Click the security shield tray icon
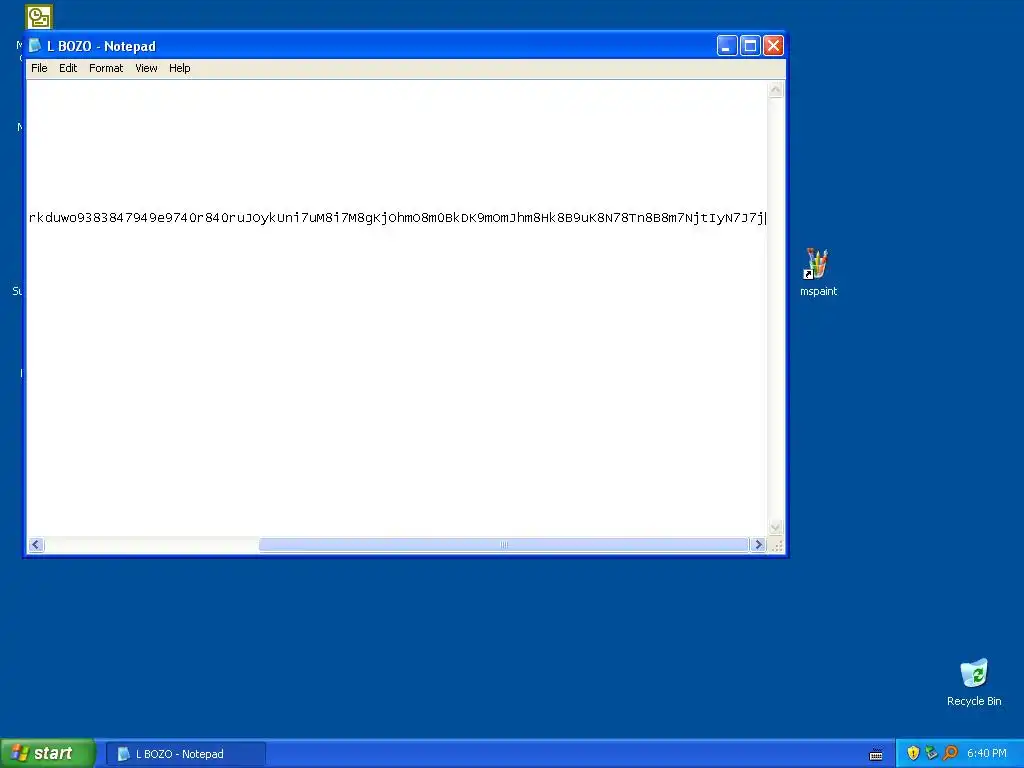Image resolution: width=1024 pixels, height=768 pixels. (913, 753)
